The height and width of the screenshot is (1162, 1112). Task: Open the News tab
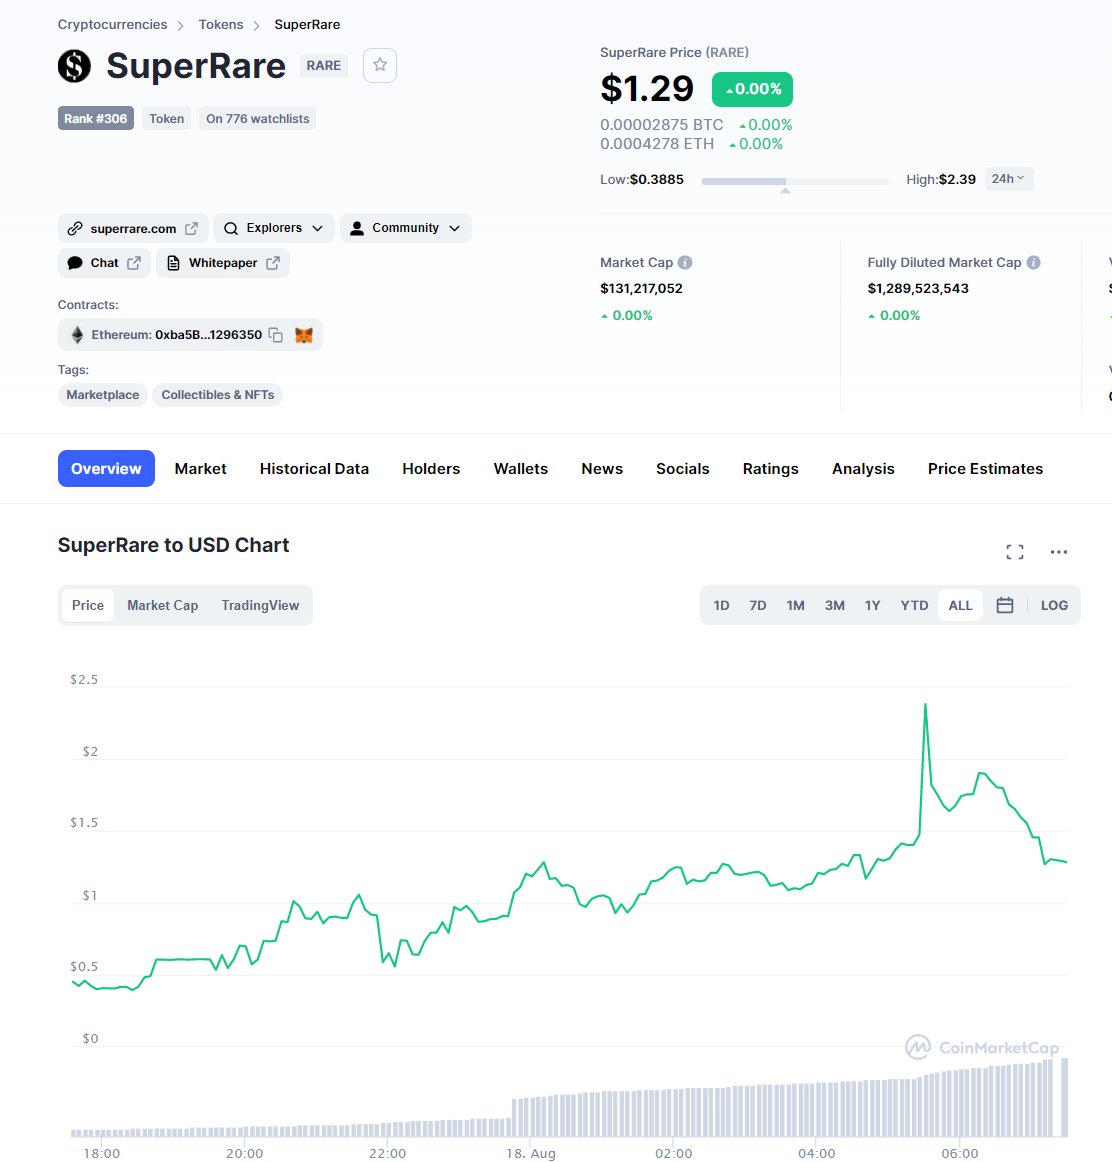click(x=602, y=468)
